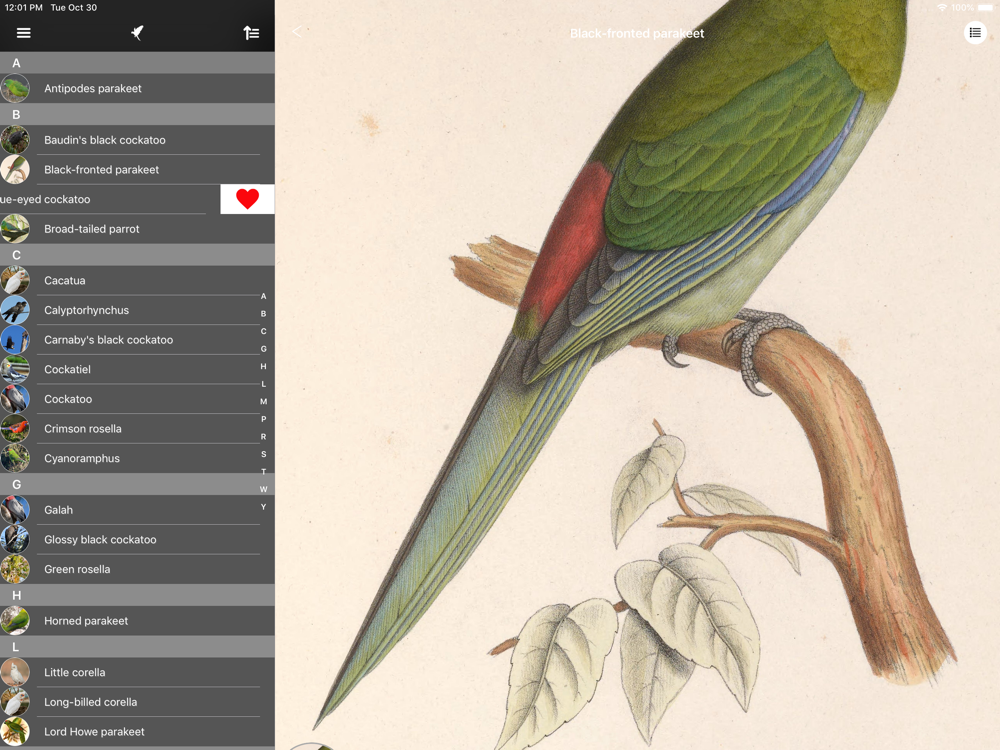Open Cacatua thumbnail image
1000x750 pixels.
pos(15,281)
